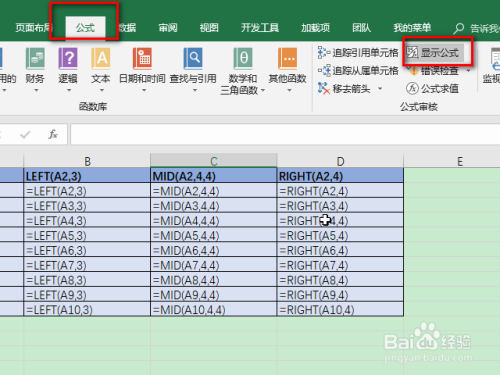Select column B header
Viewport: 500px width, 375px height.
click(87, 161)
